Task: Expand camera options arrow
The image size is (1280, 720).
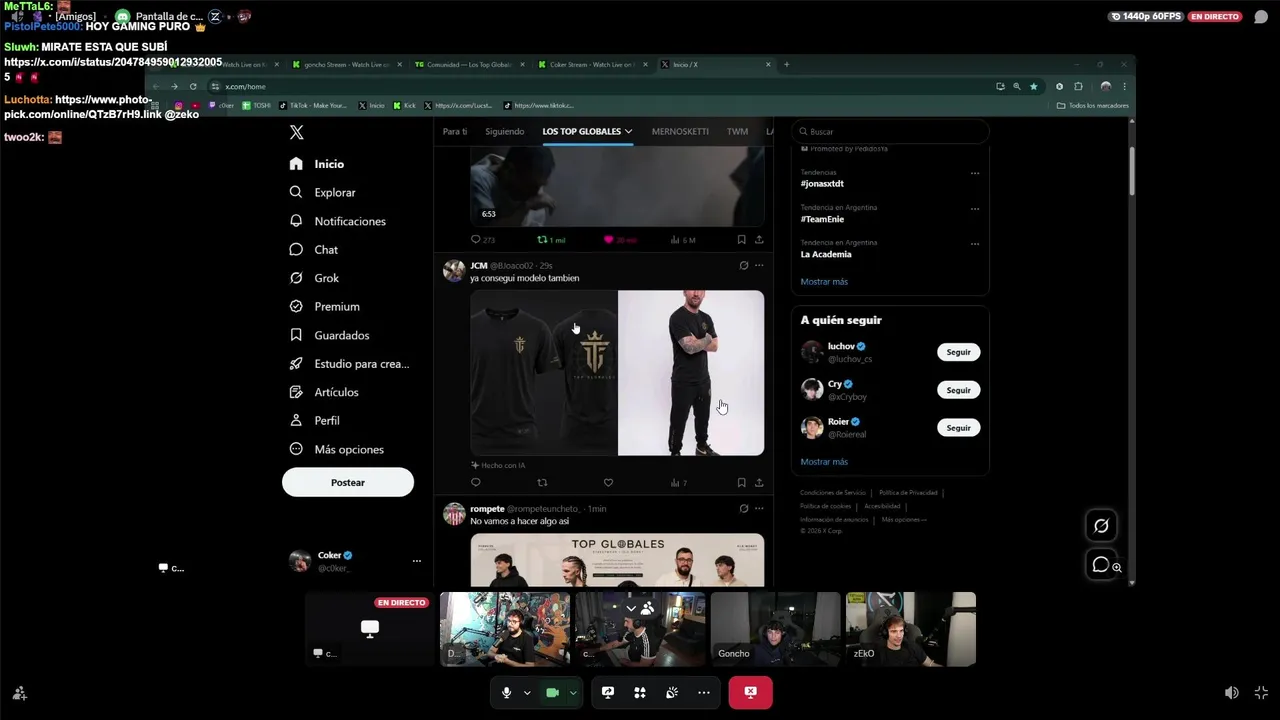Action: click(x=573, y=692)
